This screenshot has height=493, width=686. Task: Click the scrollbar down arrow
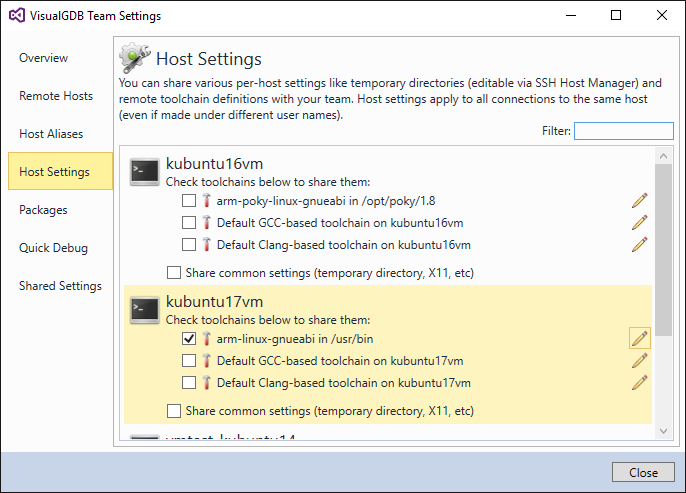coord(663,431)
